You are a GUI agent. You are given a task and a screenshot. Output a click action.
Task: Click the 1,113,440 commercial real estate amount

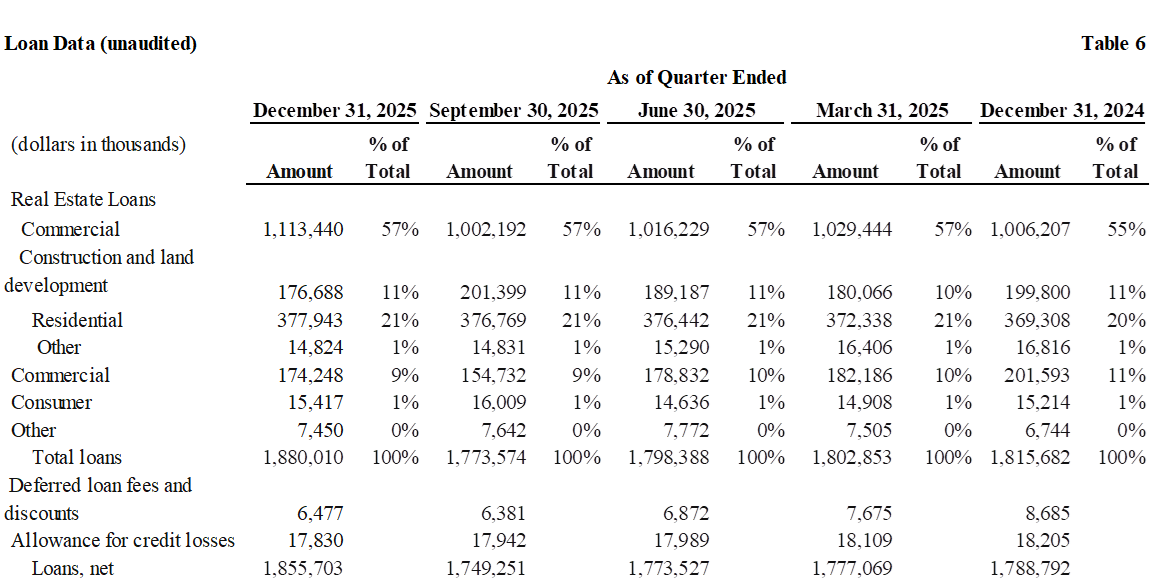point(303,229)
